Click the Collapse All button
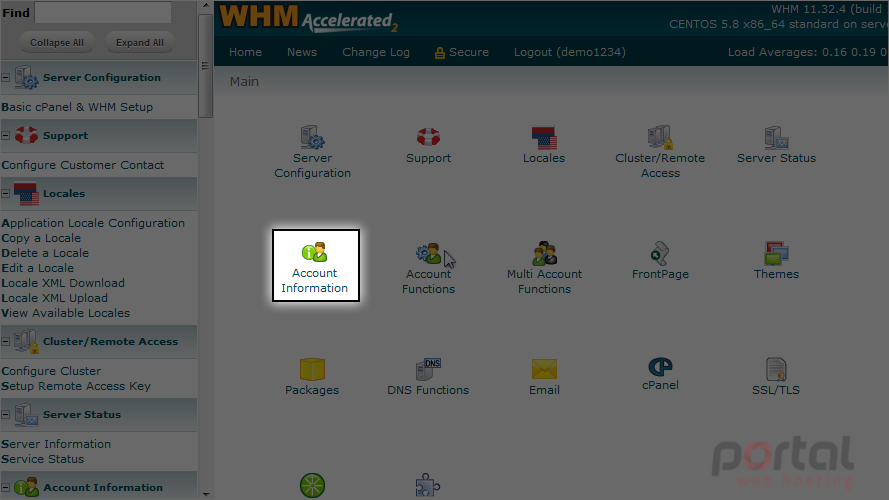Viewport: 889px width, 500px height. point(57,43)
